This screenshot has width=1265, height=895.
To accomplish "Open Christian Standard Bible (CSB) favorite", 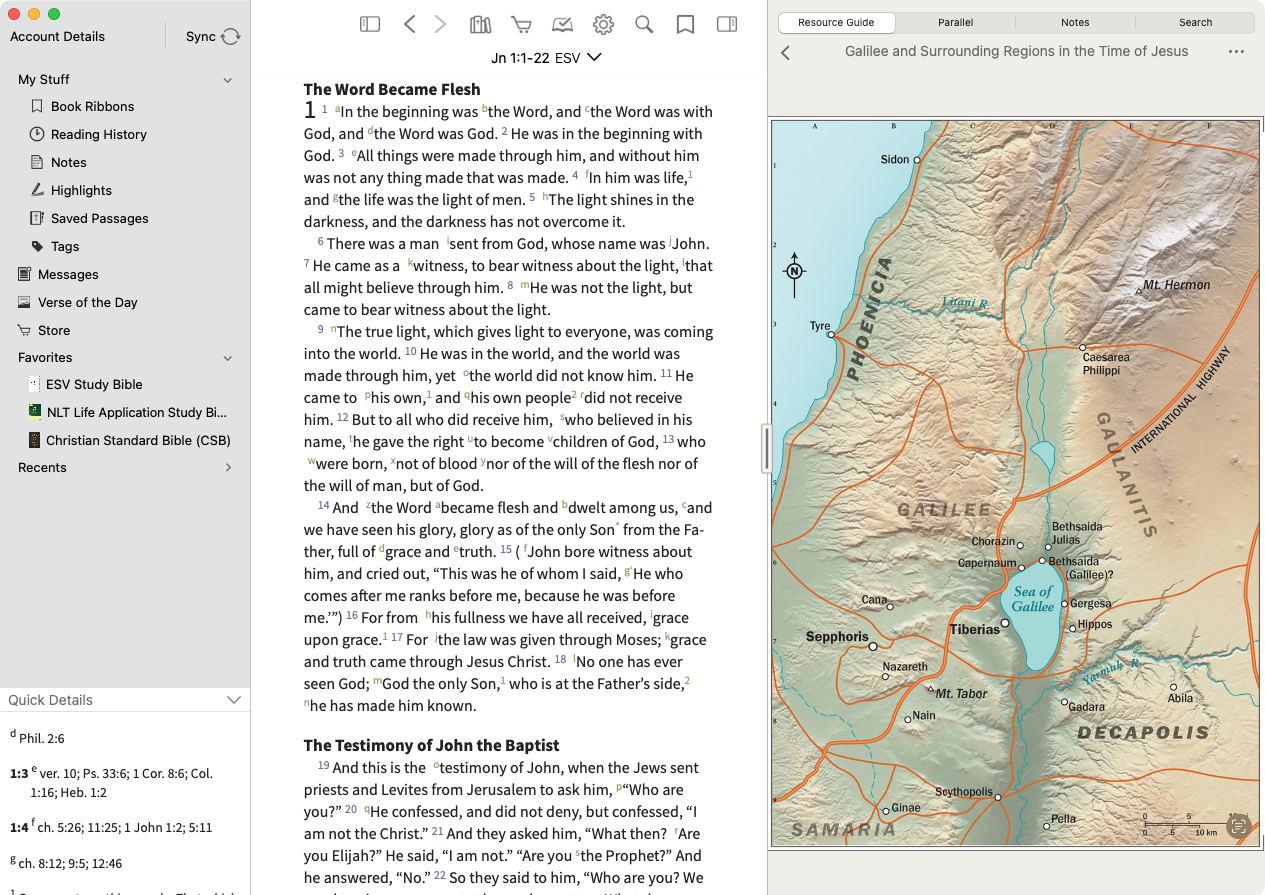I will [138, 440].
